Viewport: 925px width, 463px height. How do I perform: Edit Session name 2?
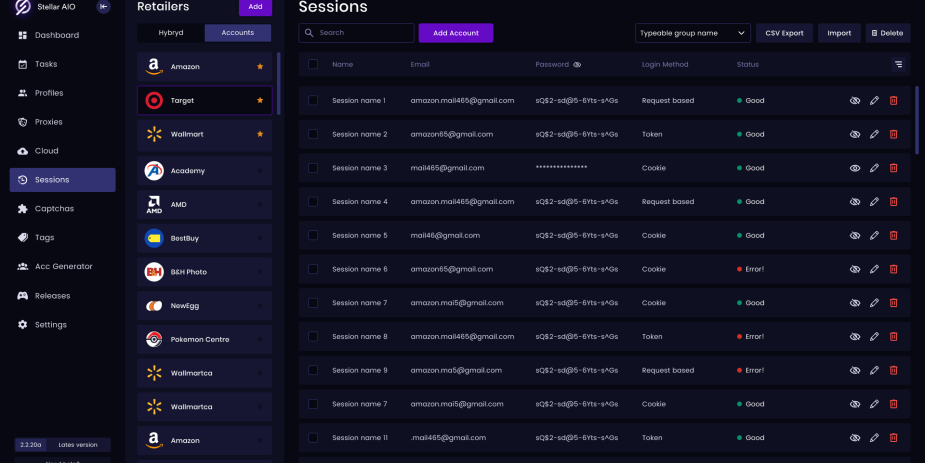coord(874,134)
